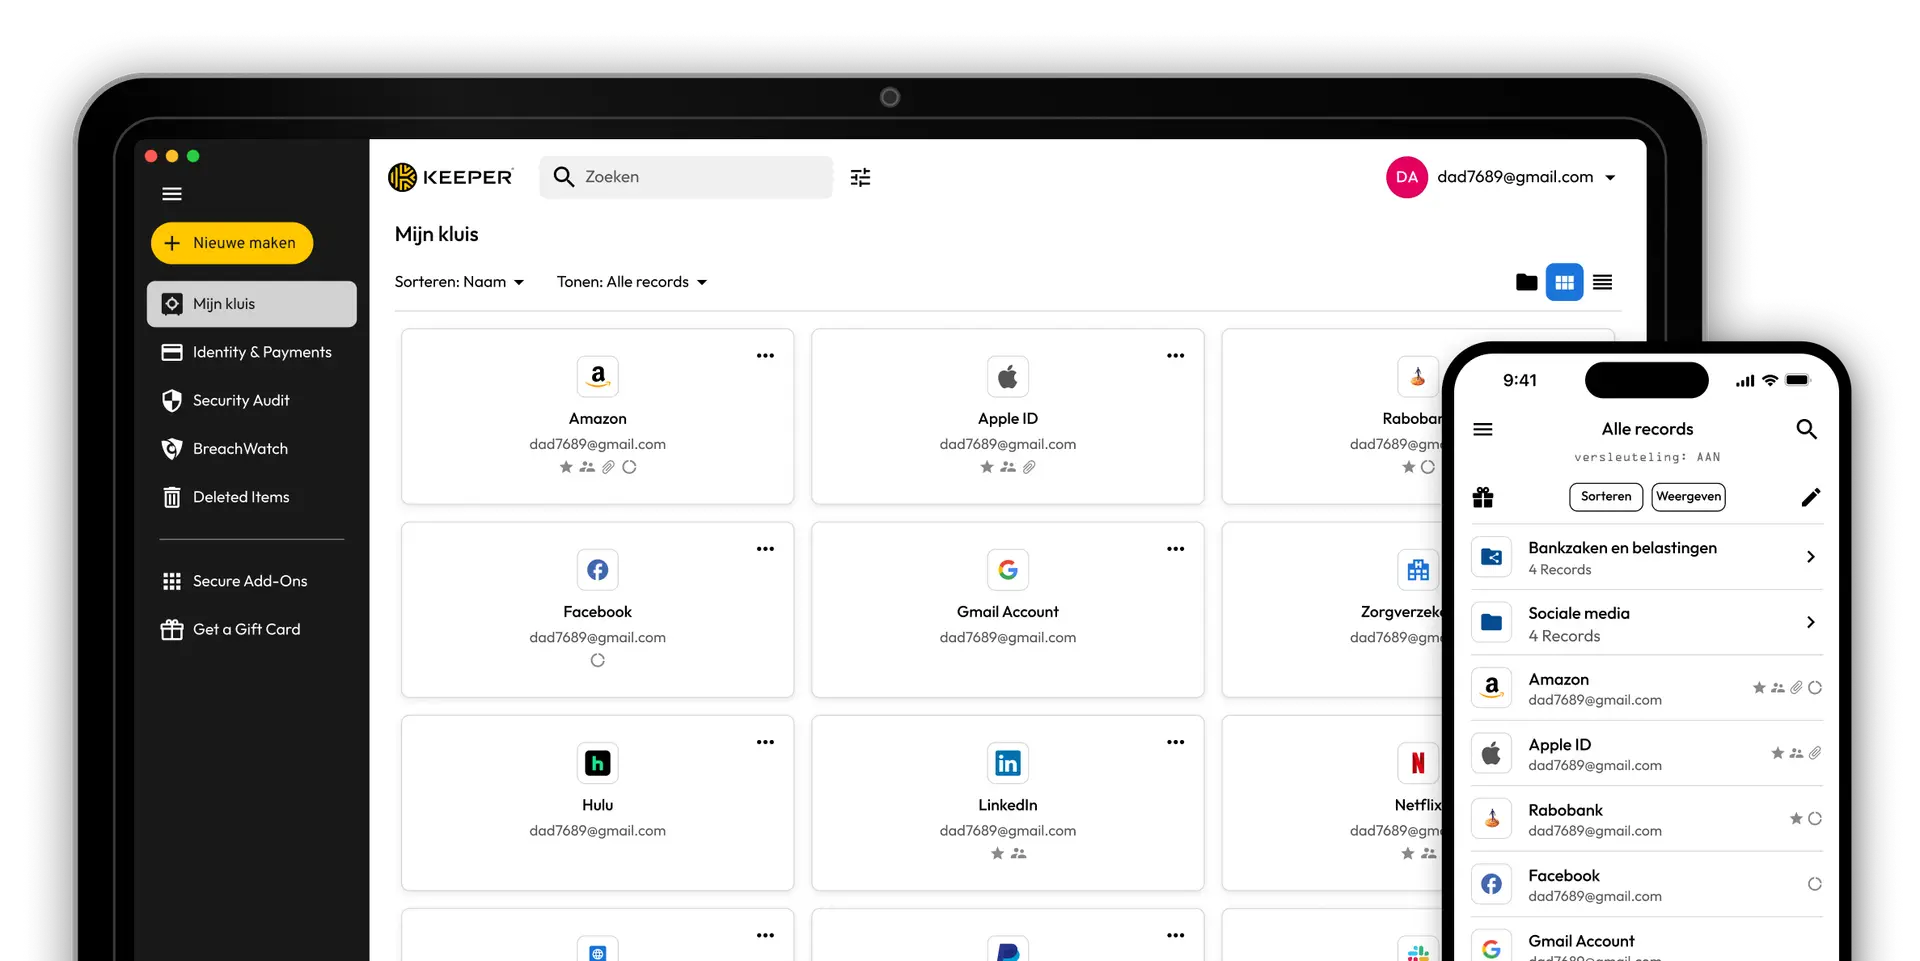This screenshot has height=961, width=1920.
Task: Toggle favorite star on desktop Apple ID card
Action: [987, 467]
